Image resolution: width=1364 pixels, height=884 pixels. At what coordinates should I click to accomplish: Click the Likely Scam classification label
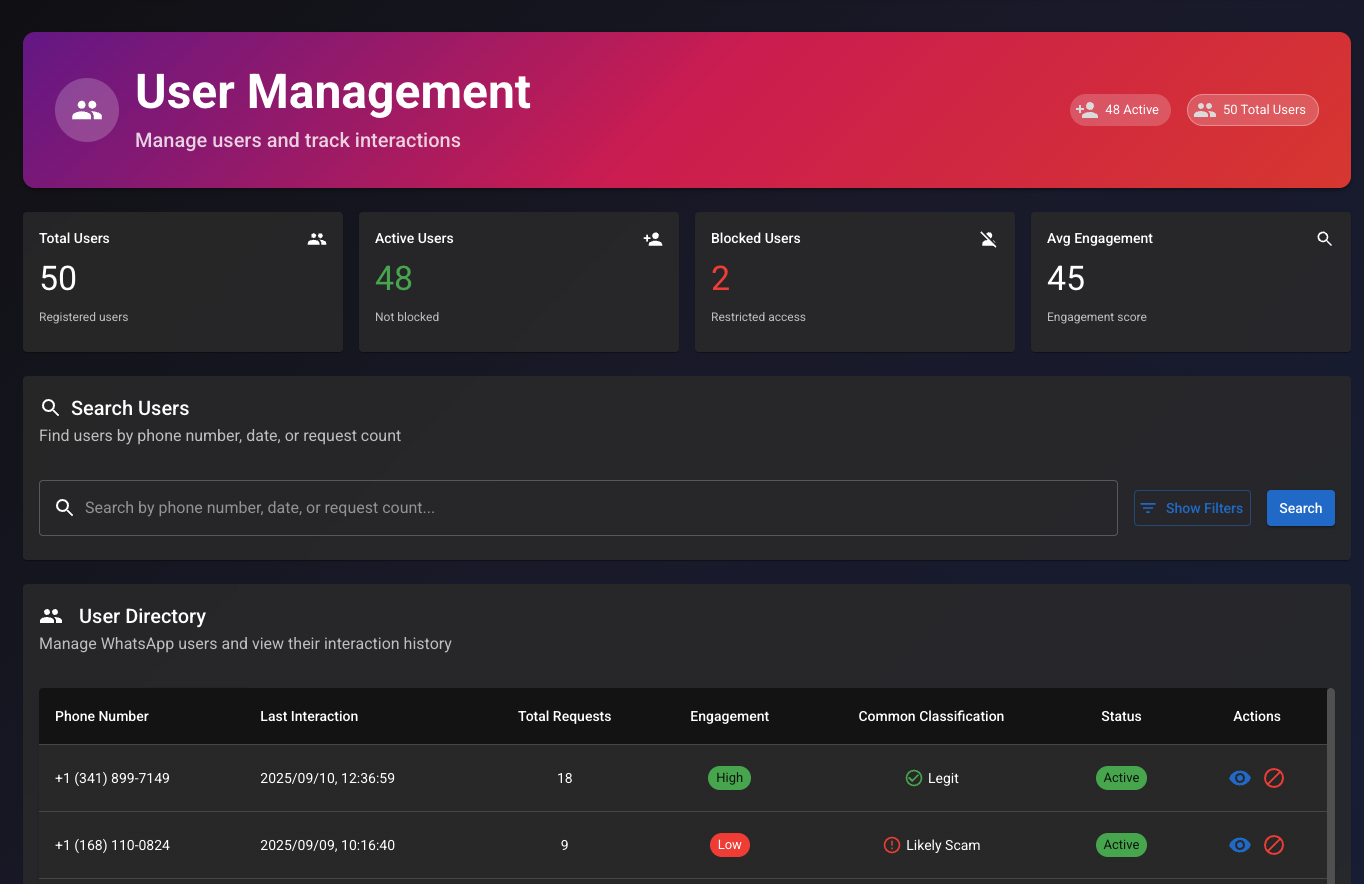943,845
